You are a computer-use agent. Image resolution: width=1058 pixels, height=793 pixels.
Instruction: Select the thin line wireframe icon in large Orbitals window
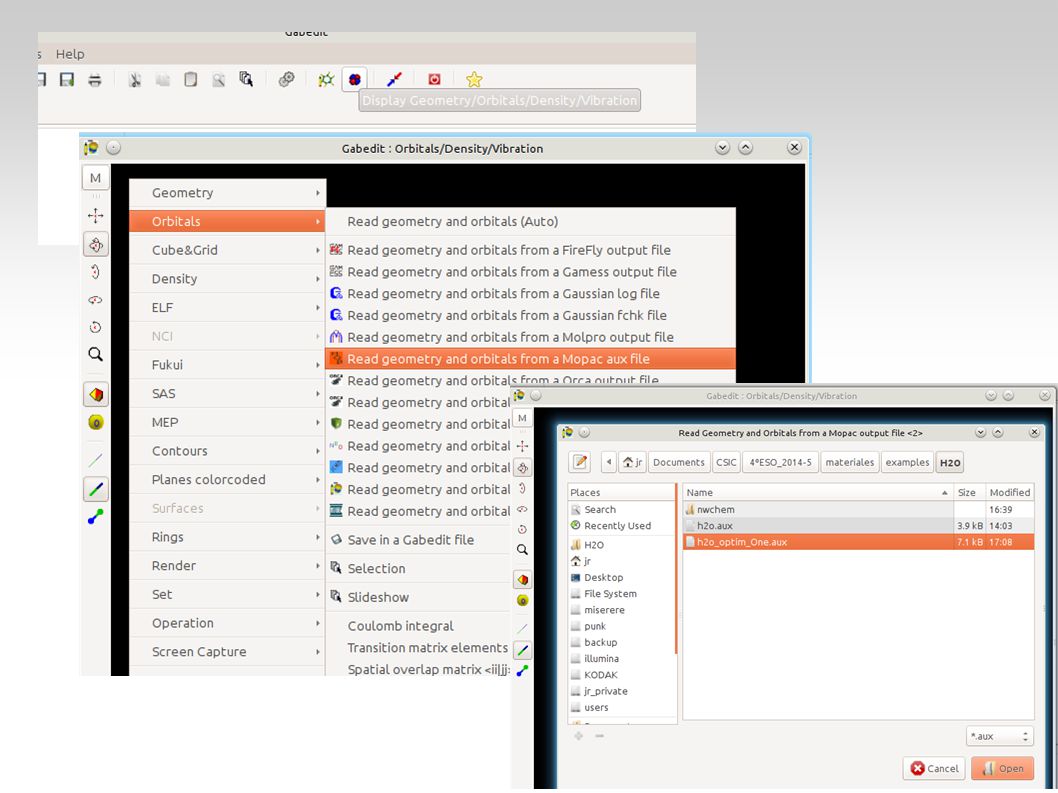[x=95, y=461]
